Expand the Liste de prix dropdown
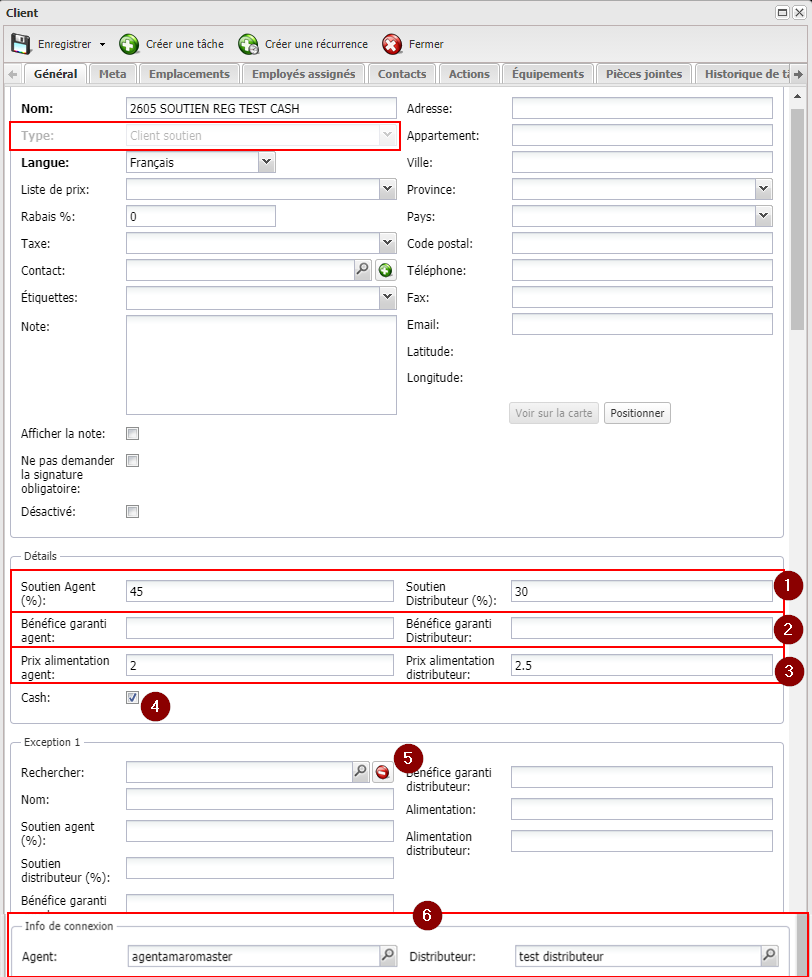812x977 pixels. pyautogui.click(x=388, y=189)
